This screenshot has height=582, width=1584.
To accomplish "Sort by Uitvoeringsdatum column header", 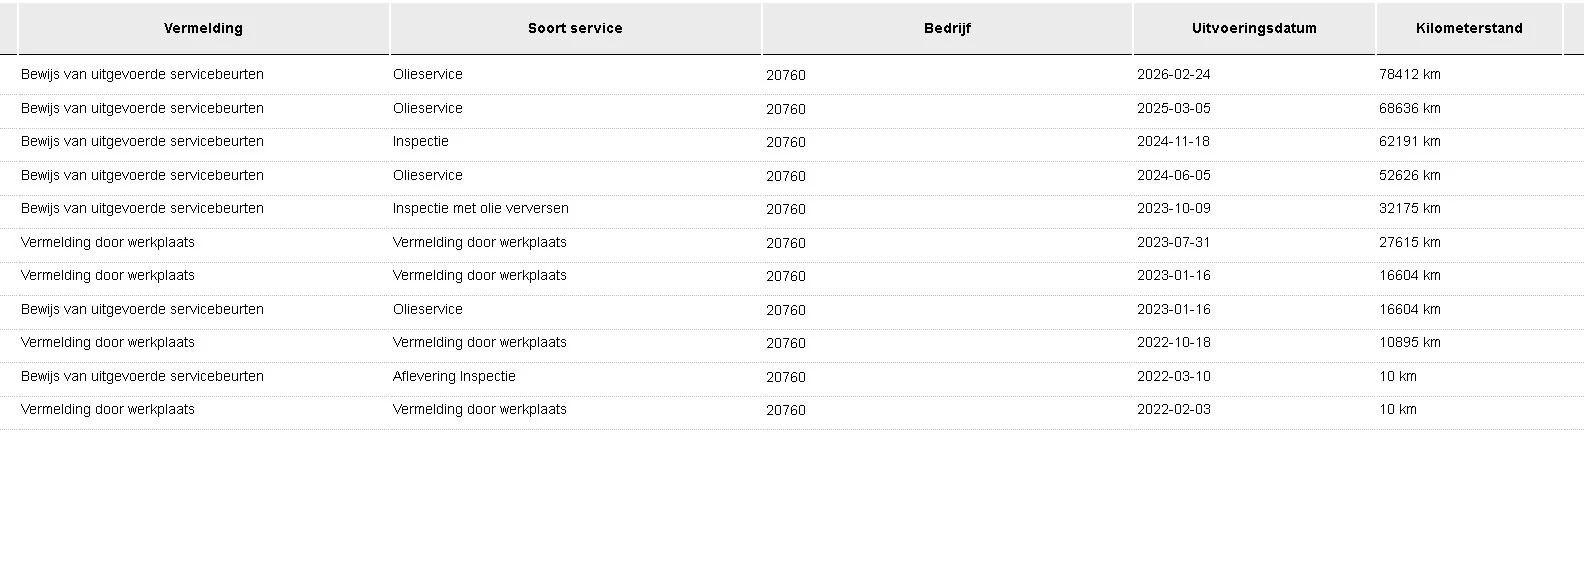I will click(1254, 28).
